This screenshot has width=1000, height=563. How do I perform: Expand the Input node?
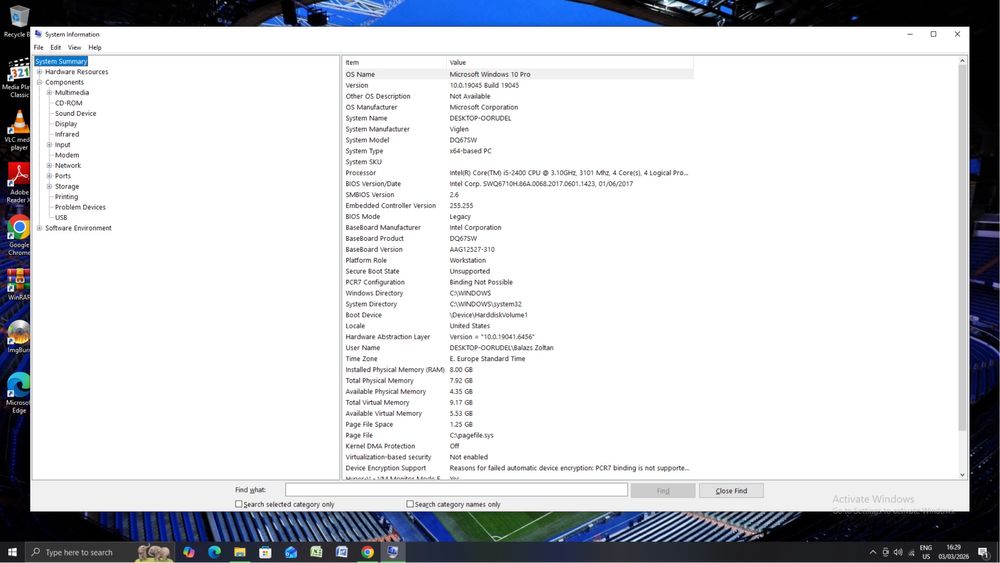[49, 145]
